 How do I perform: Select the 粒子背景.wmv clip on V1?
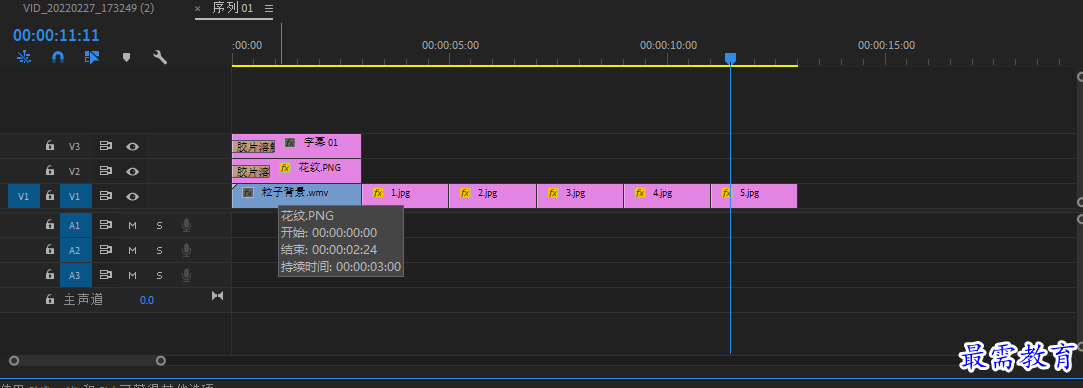point(296,196)
